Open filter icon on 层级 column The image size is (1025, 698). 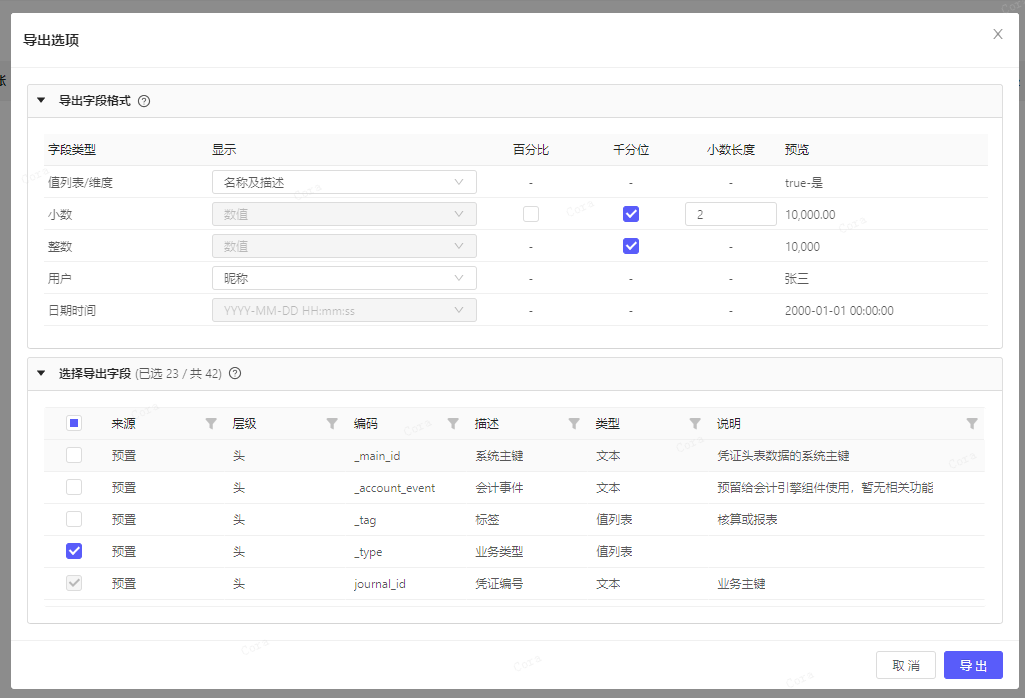pos(332,424)
